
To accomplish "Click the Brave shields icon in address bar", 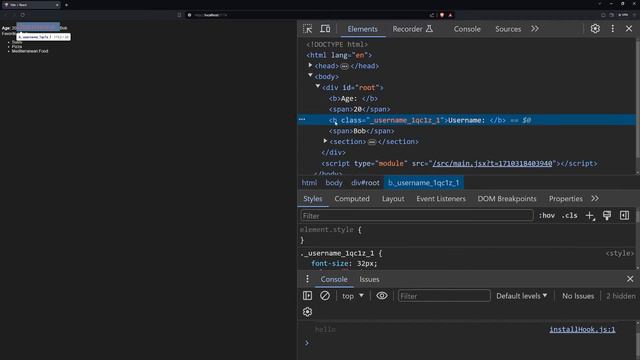I will point(442,15).
